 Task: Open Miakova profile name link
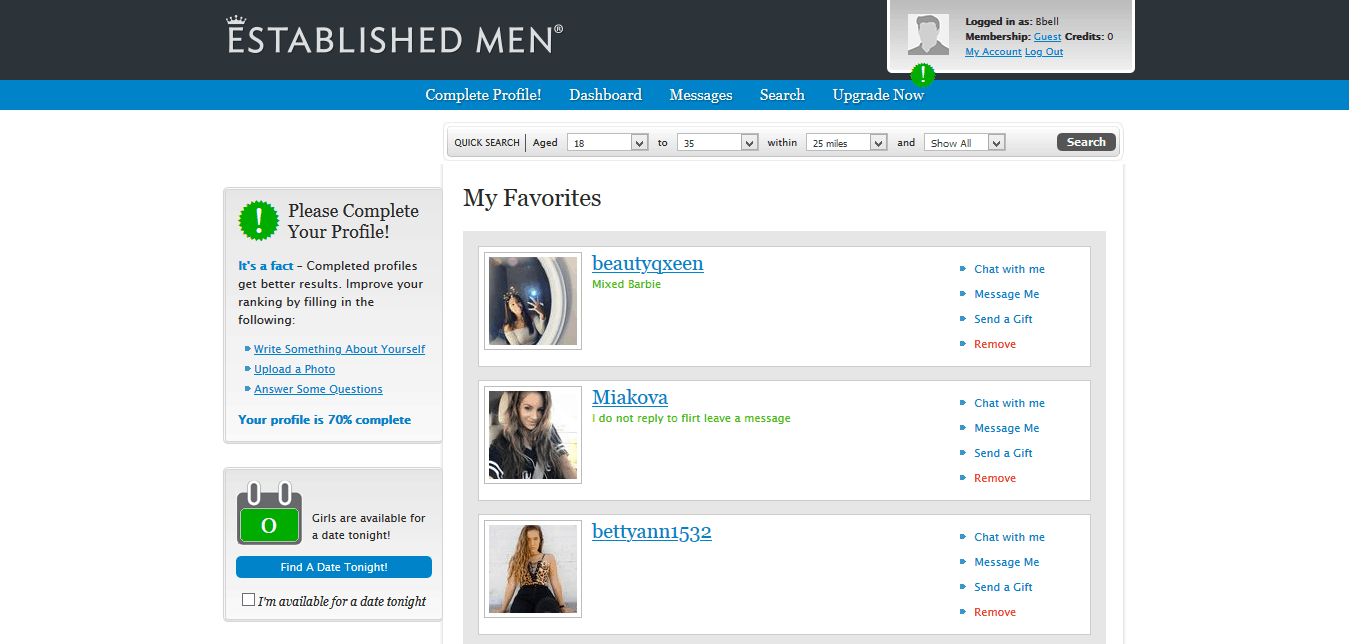[630, 397]
